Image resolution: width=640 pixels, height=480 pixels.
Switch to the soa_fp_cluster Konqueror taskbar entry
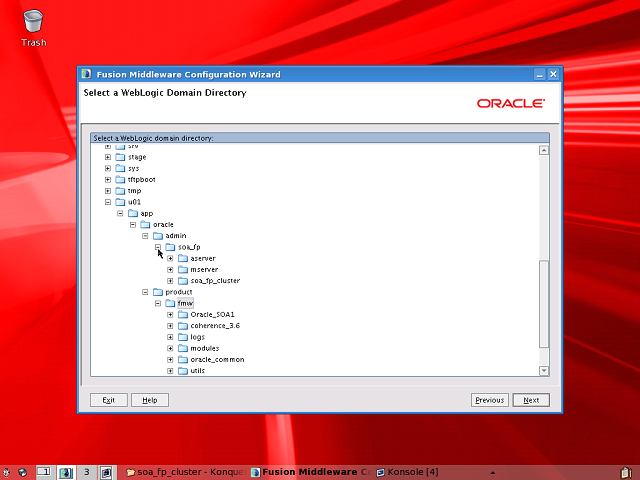[x=186, y=472]
